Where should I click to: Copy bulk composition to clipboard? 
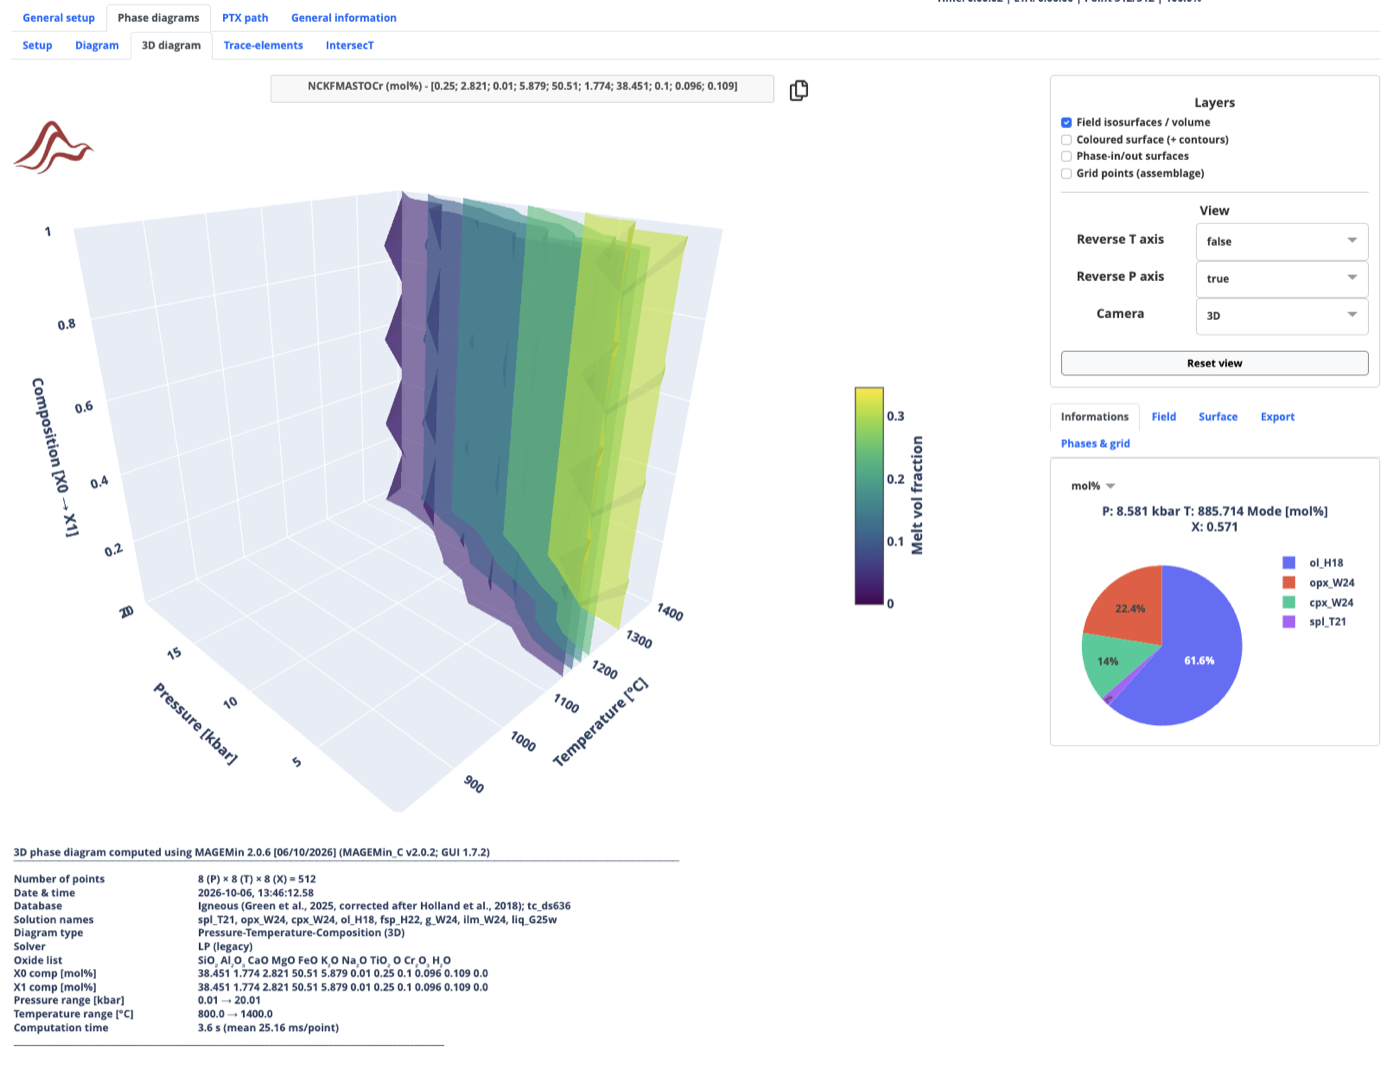point(798,90)
